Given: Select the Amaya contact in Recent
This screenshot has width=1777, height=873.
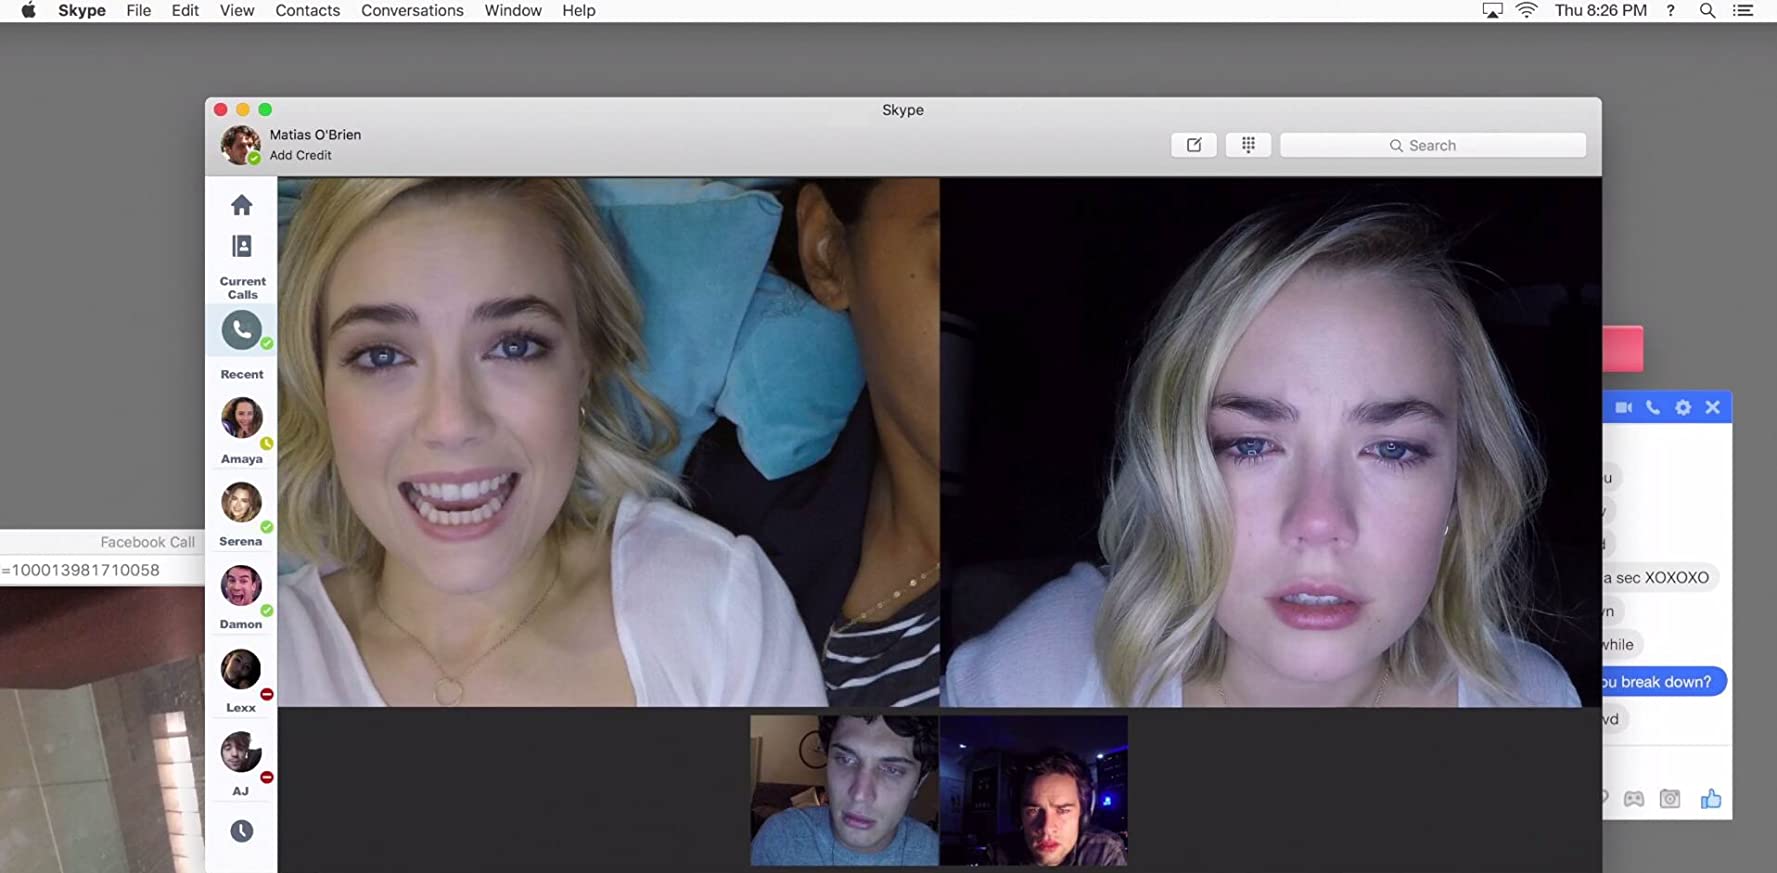Looking at the screenshot, I should coord(241,418).
